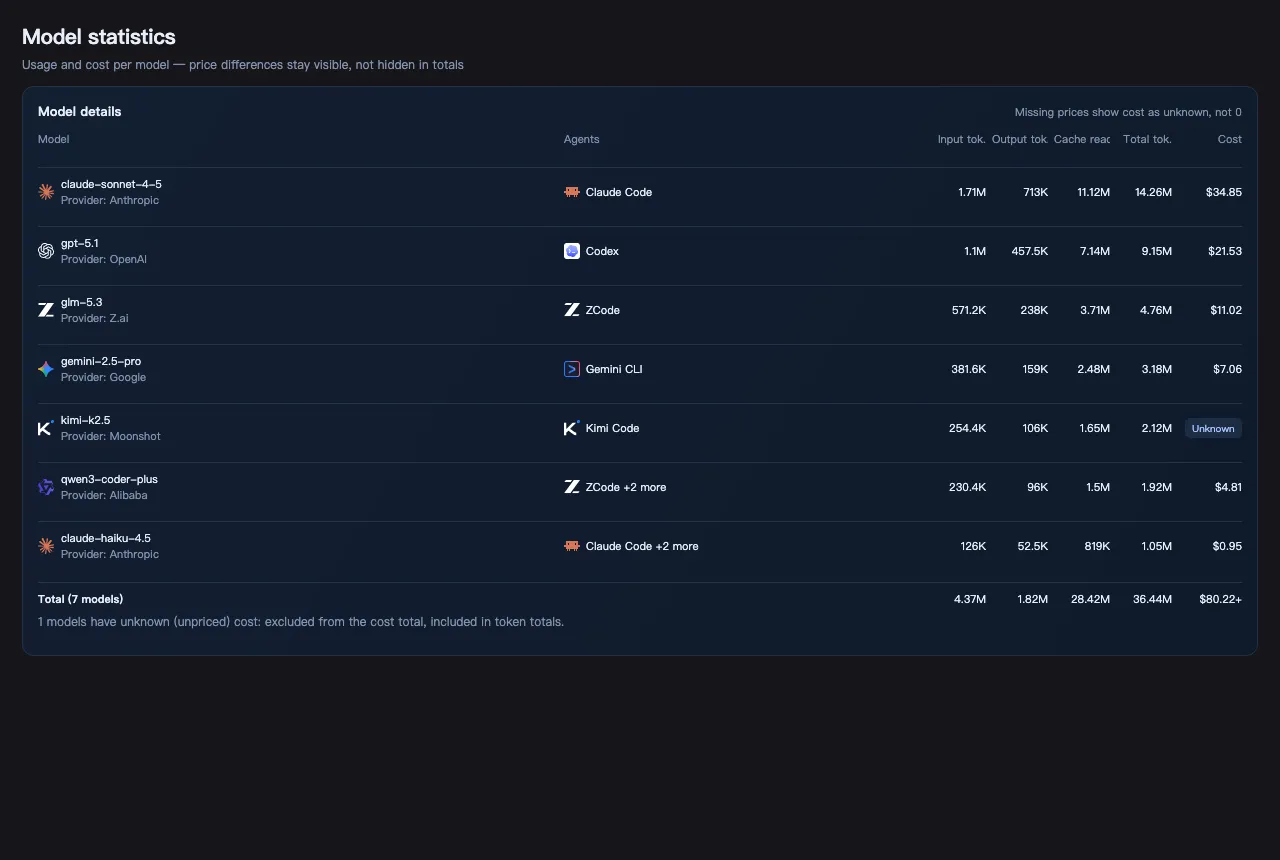Click the kimi-k2.5 model name
The width and height of the screenshot is (1280, 860).
pos(86,420)
